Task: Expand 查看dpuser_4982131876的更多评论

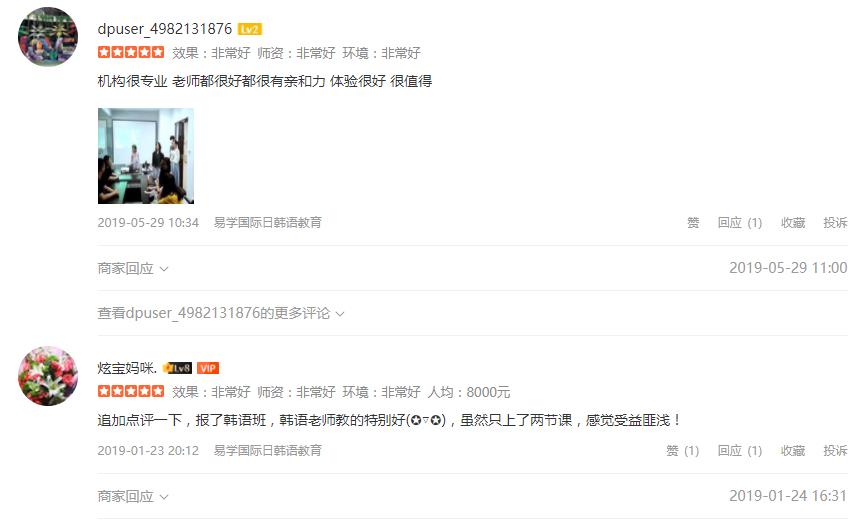Action: (x=221, y=313)
